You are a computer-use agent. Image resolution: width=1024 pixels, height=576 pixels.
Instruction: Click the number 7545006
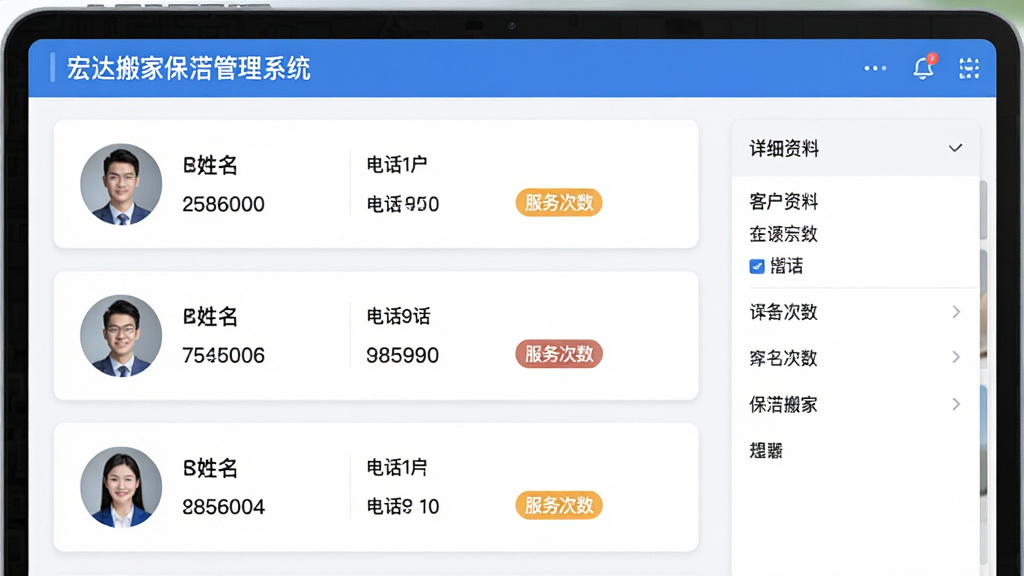(x=223, y=355)
